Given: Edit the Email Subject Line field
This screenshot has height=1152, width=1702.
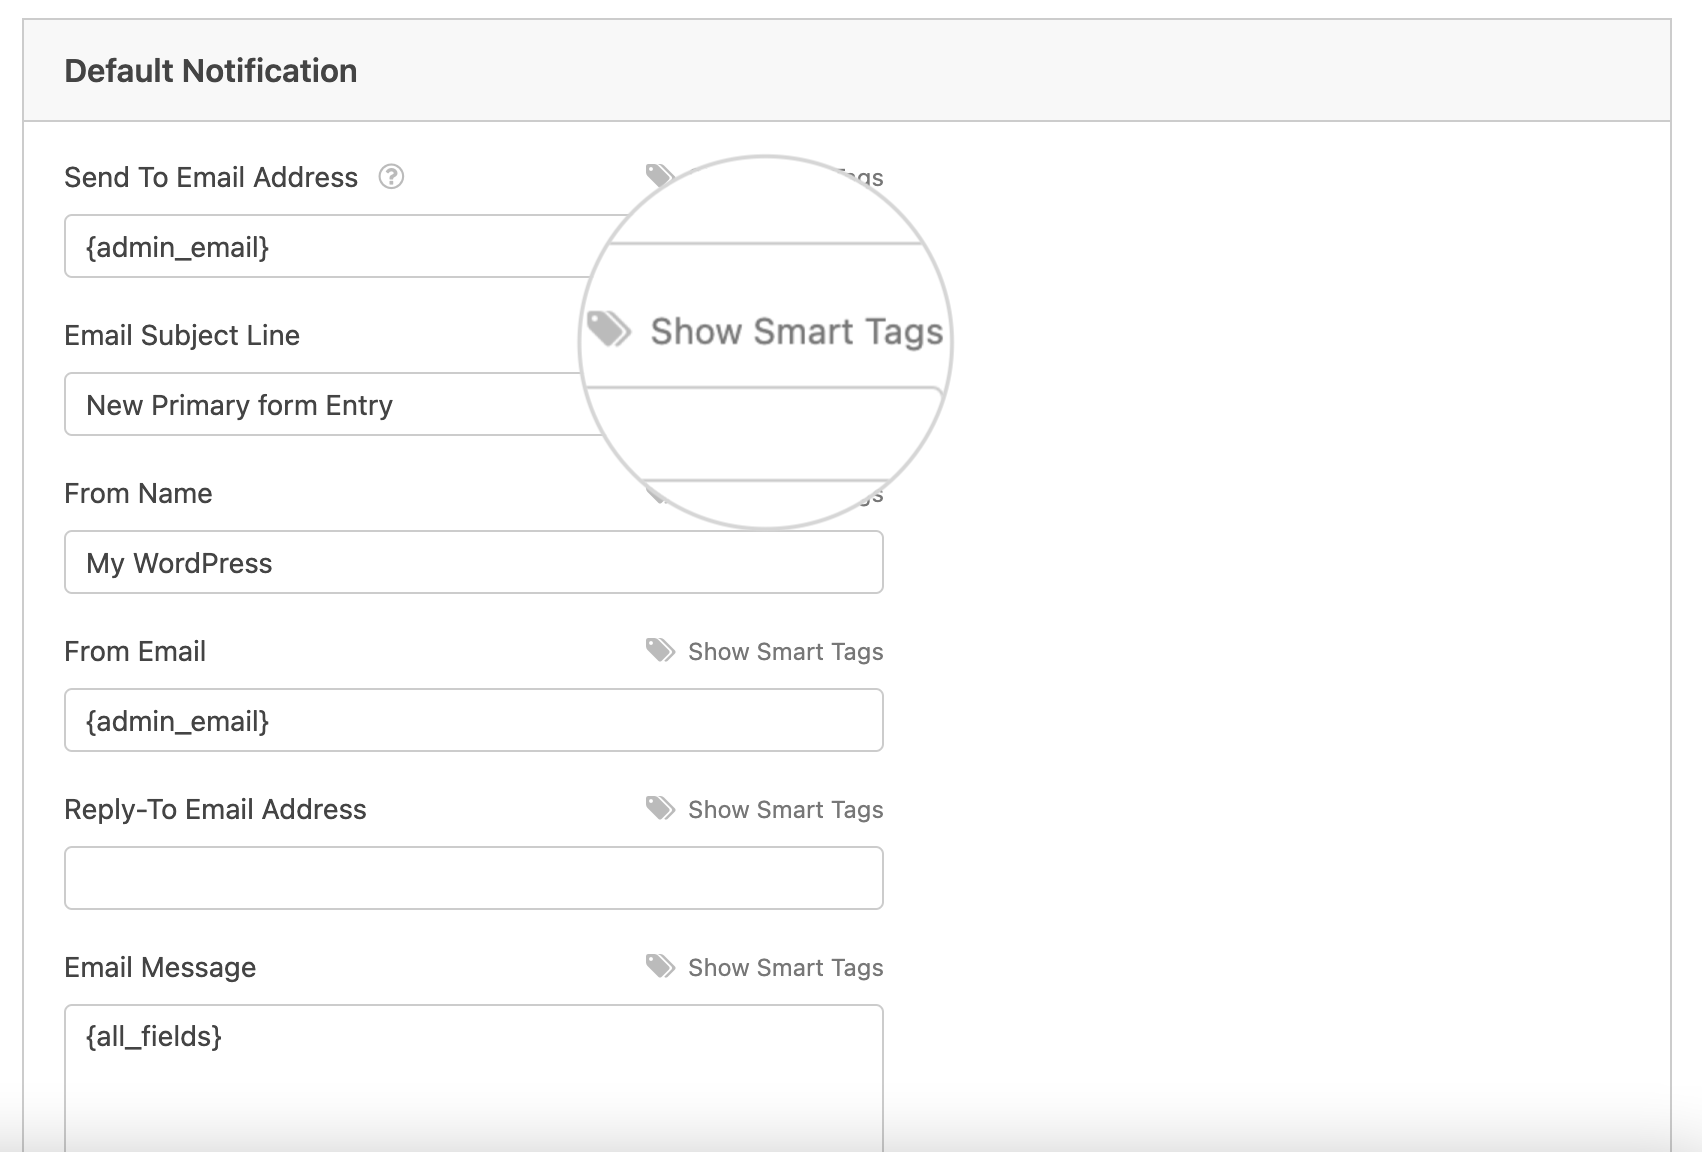Looking at the screenshot, I should (x=474, y=404).
